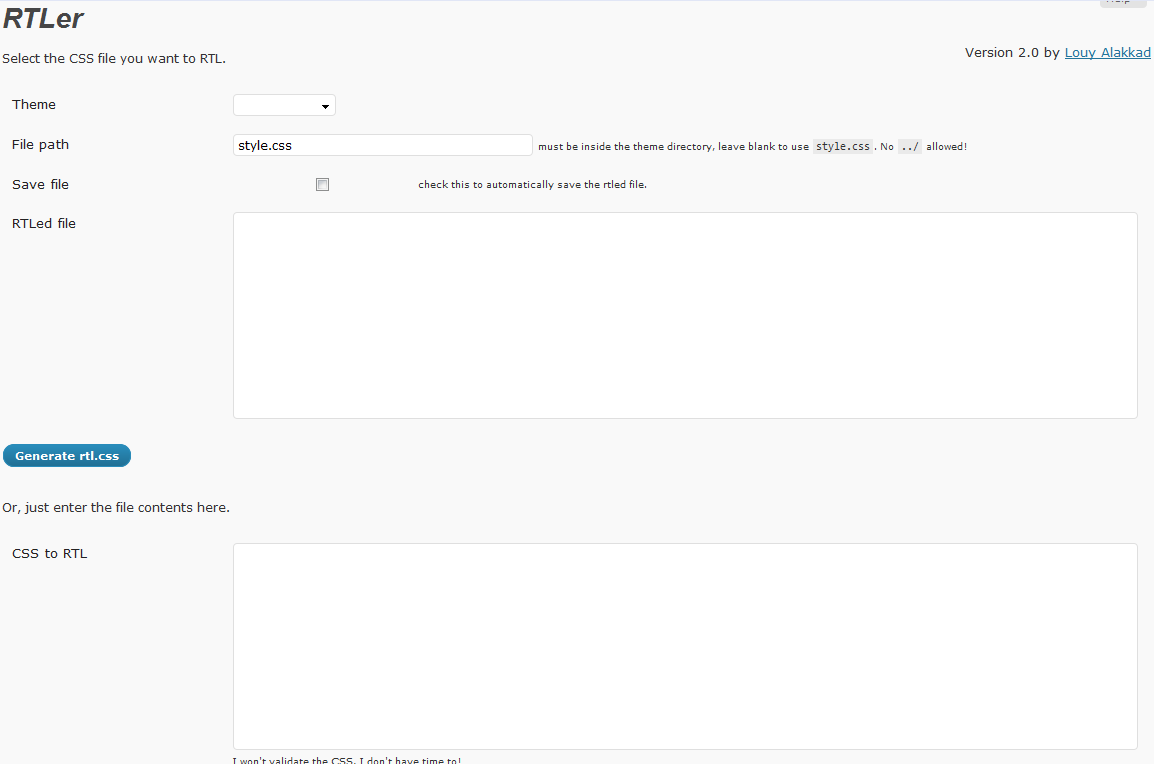Viewport: 1154px width, 764px height.
Task: Click the 'CSS to RTL' field label
Action: point(50,553)
